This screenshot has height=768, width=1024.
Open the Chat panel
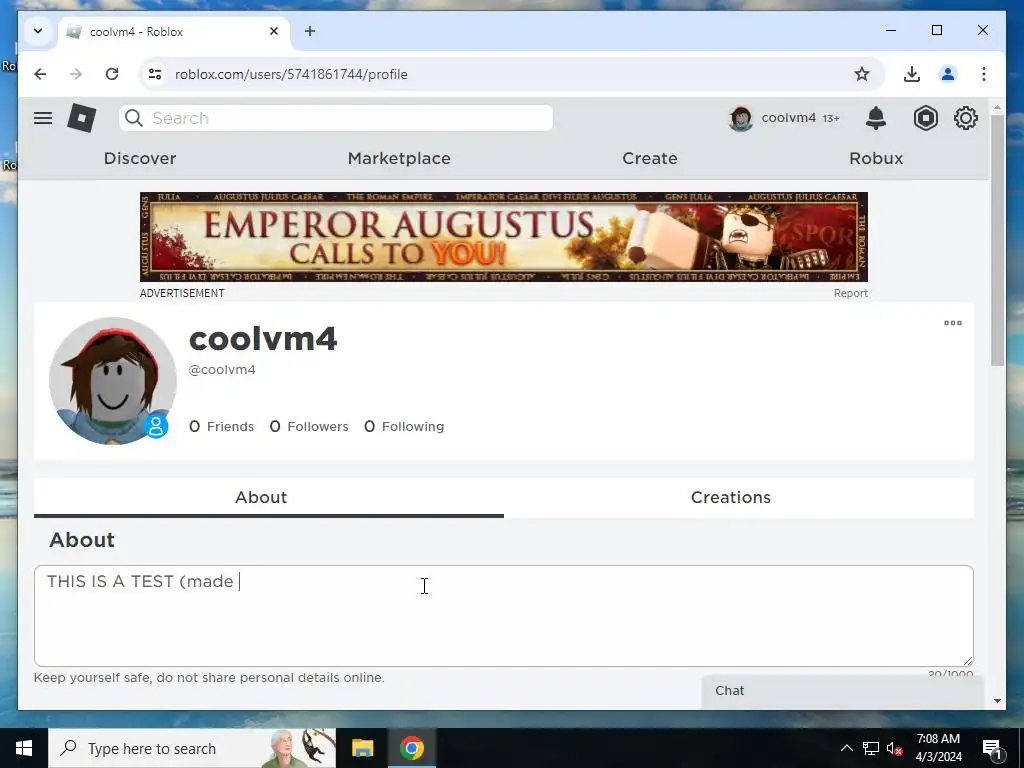point(842,691)
